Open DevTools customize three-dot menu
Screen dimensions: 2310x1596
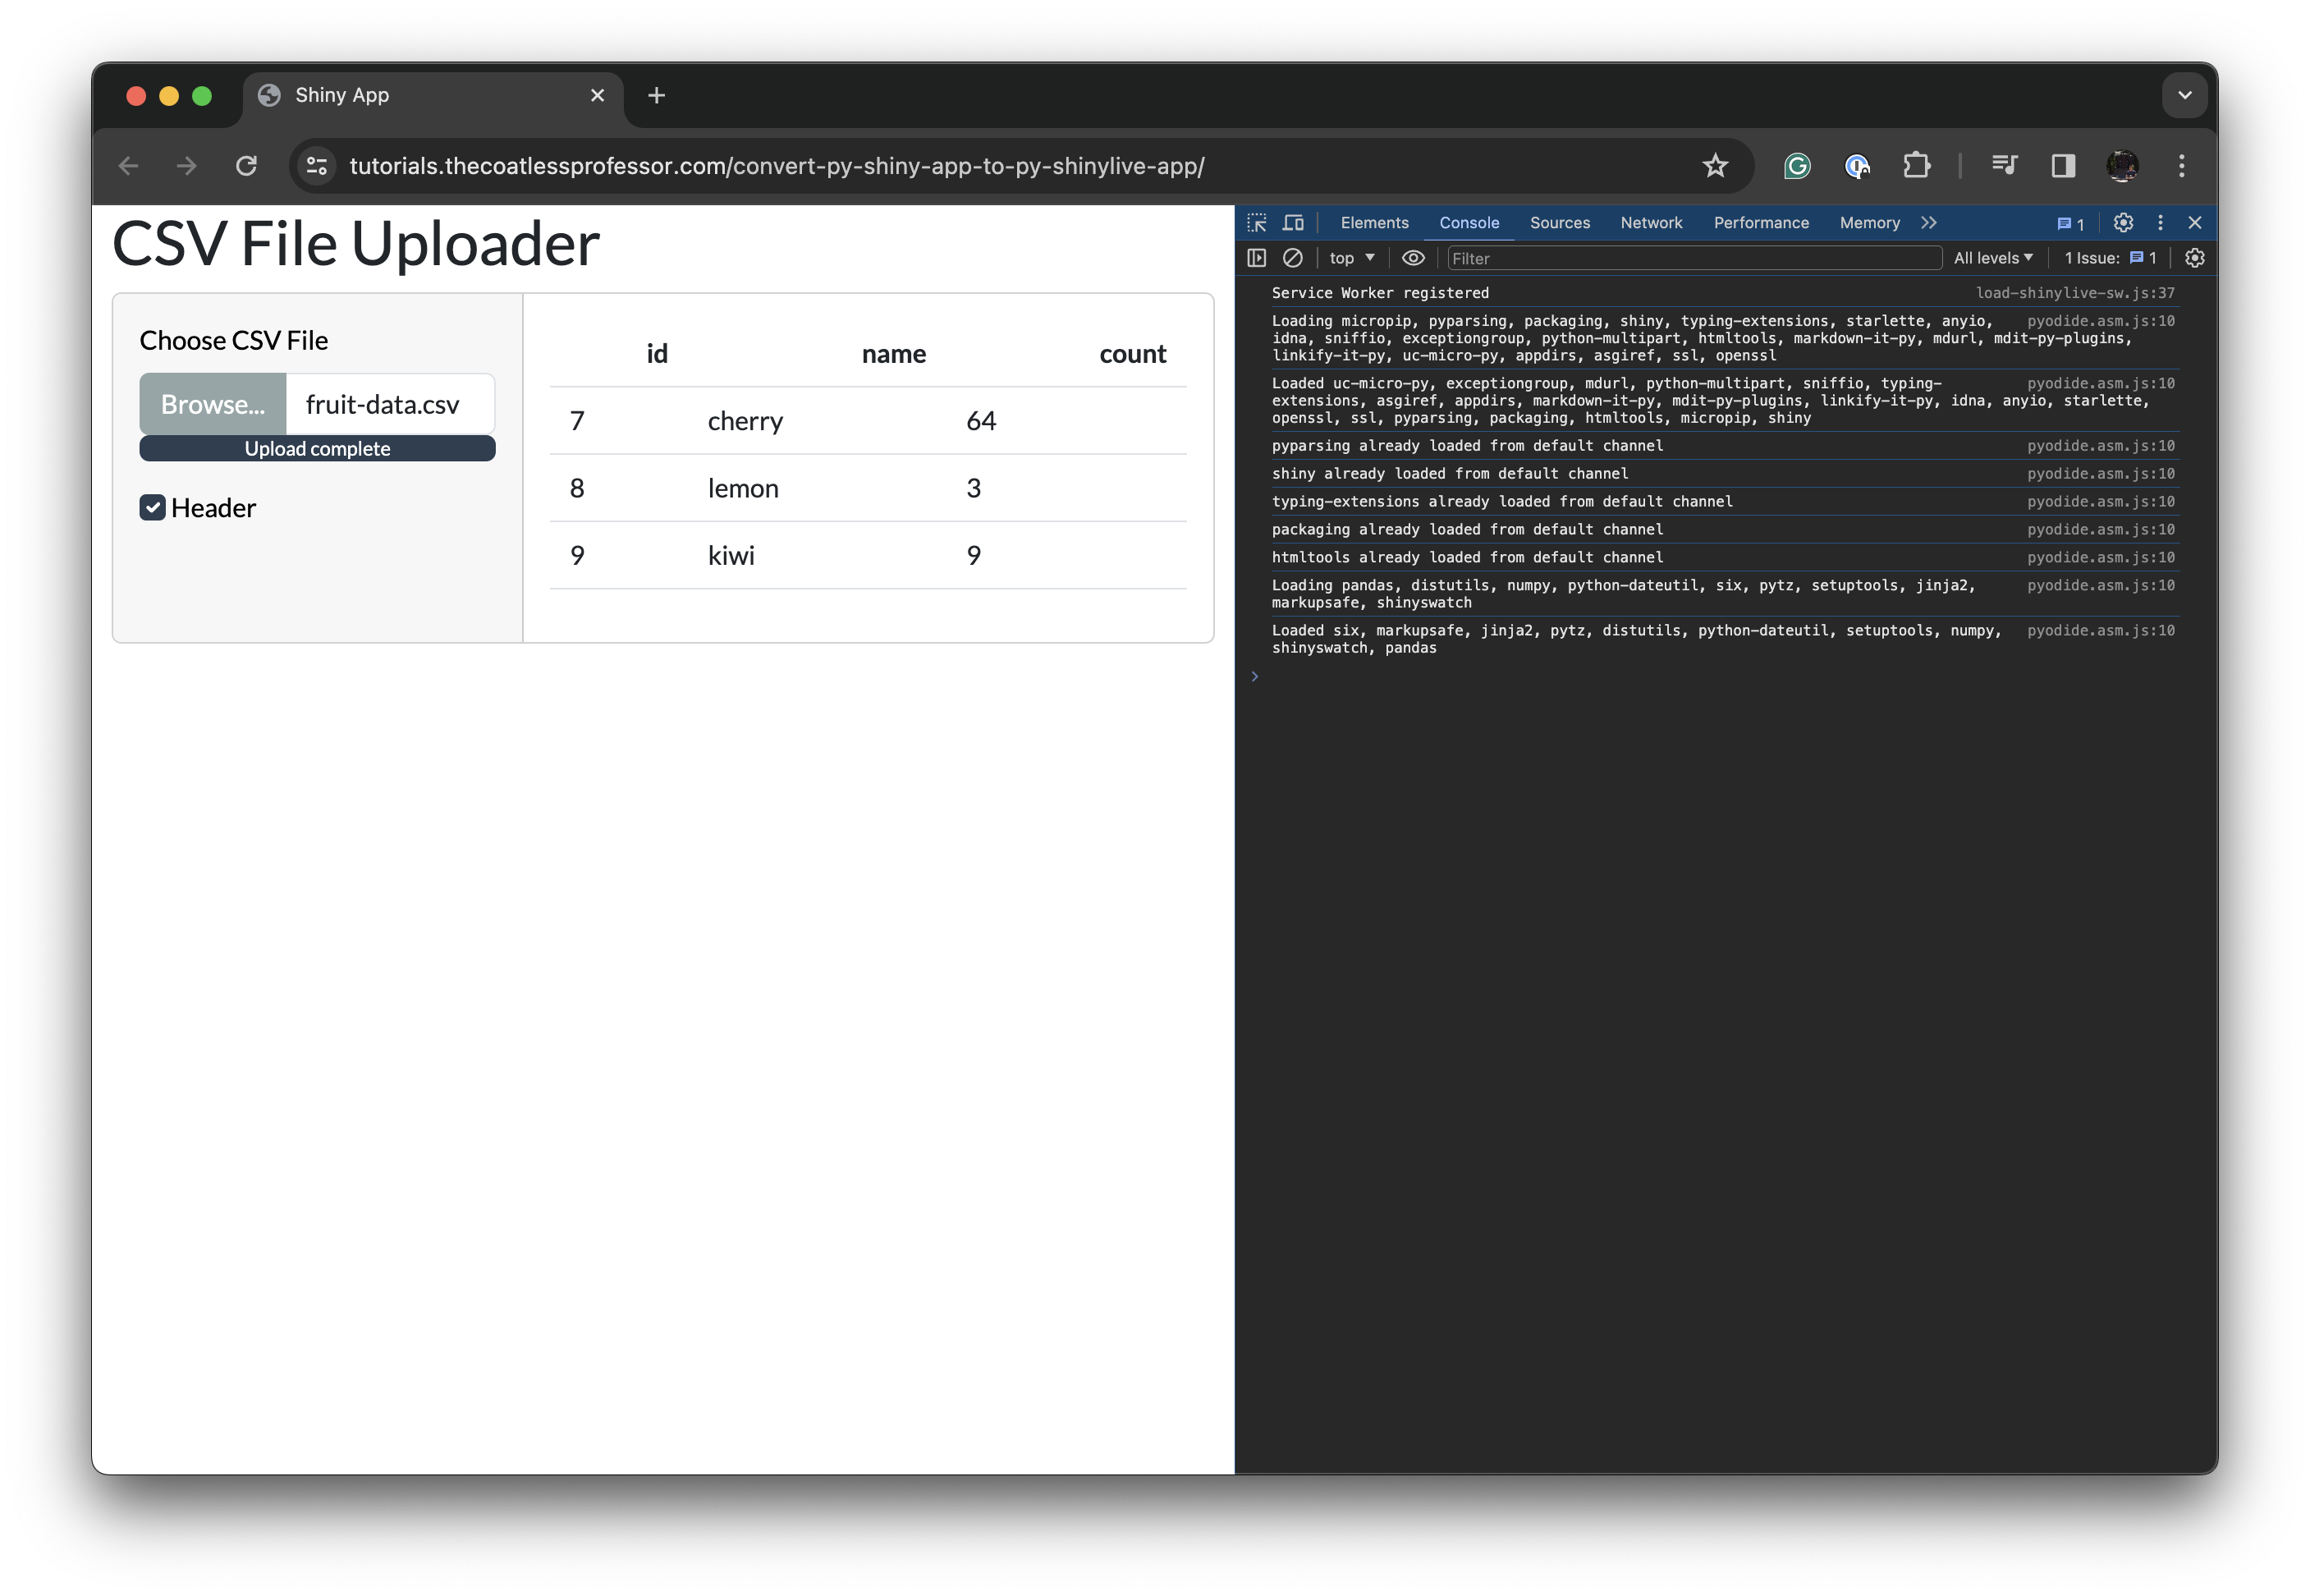[x=2160, y=223]
